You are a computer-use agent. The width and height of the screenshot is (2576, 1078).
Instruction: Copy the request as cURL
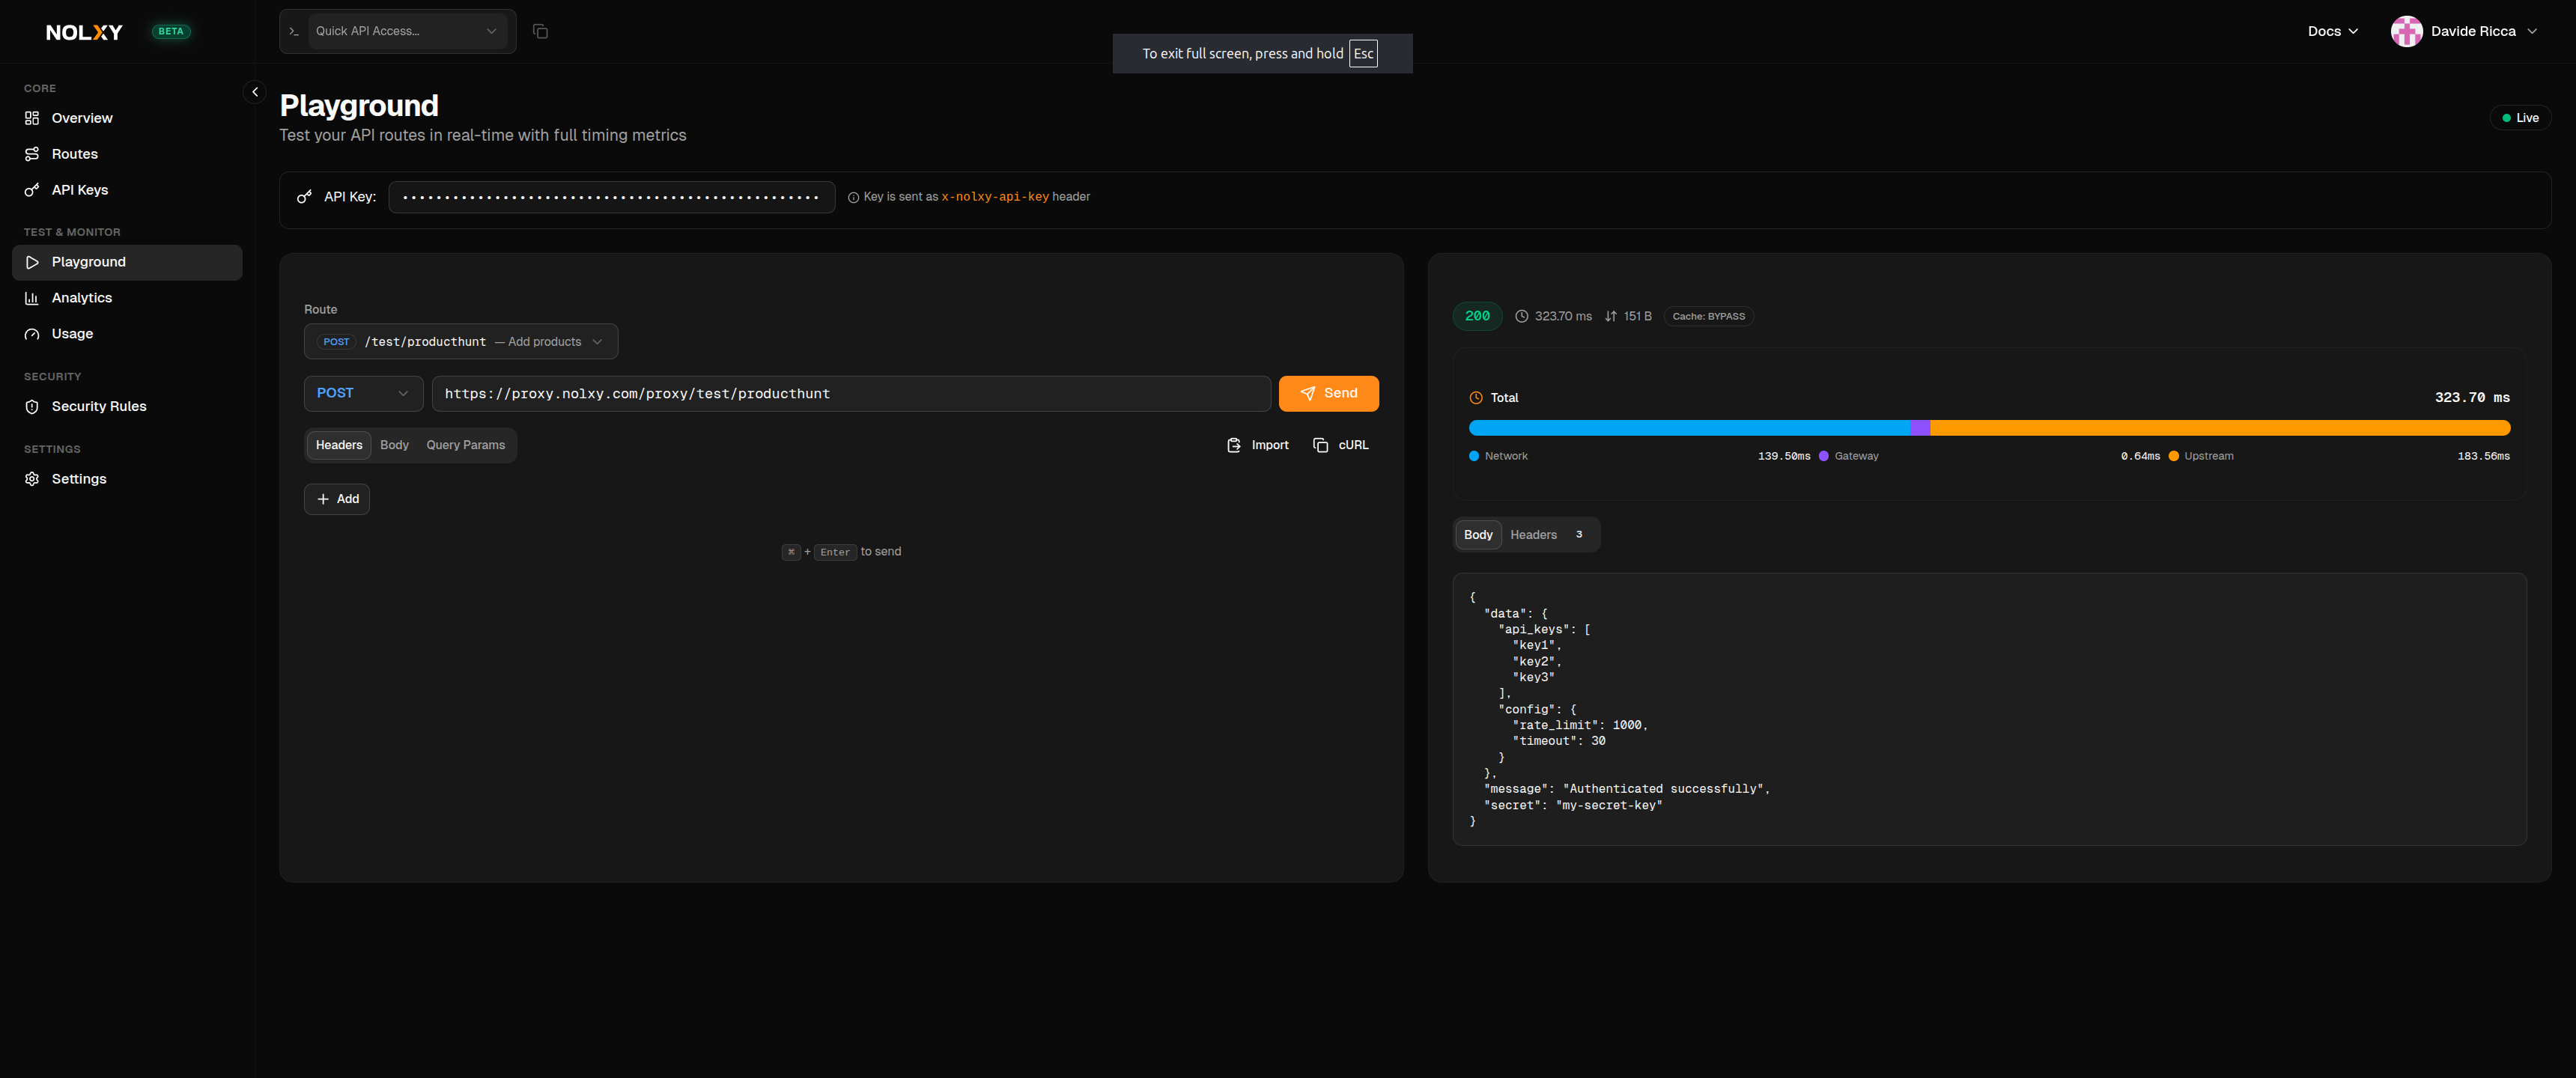[1341, 445]
